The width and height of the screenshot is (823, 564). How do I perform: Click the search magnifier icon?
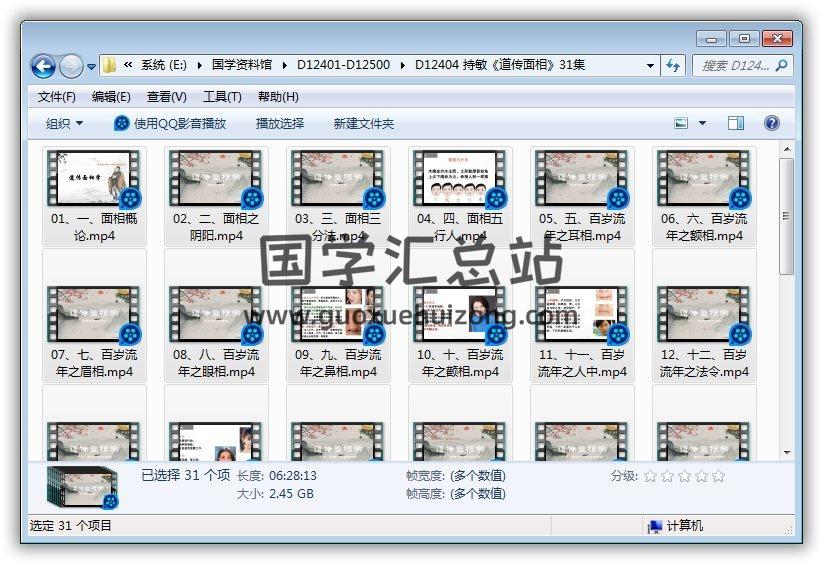tap(782, 65)
